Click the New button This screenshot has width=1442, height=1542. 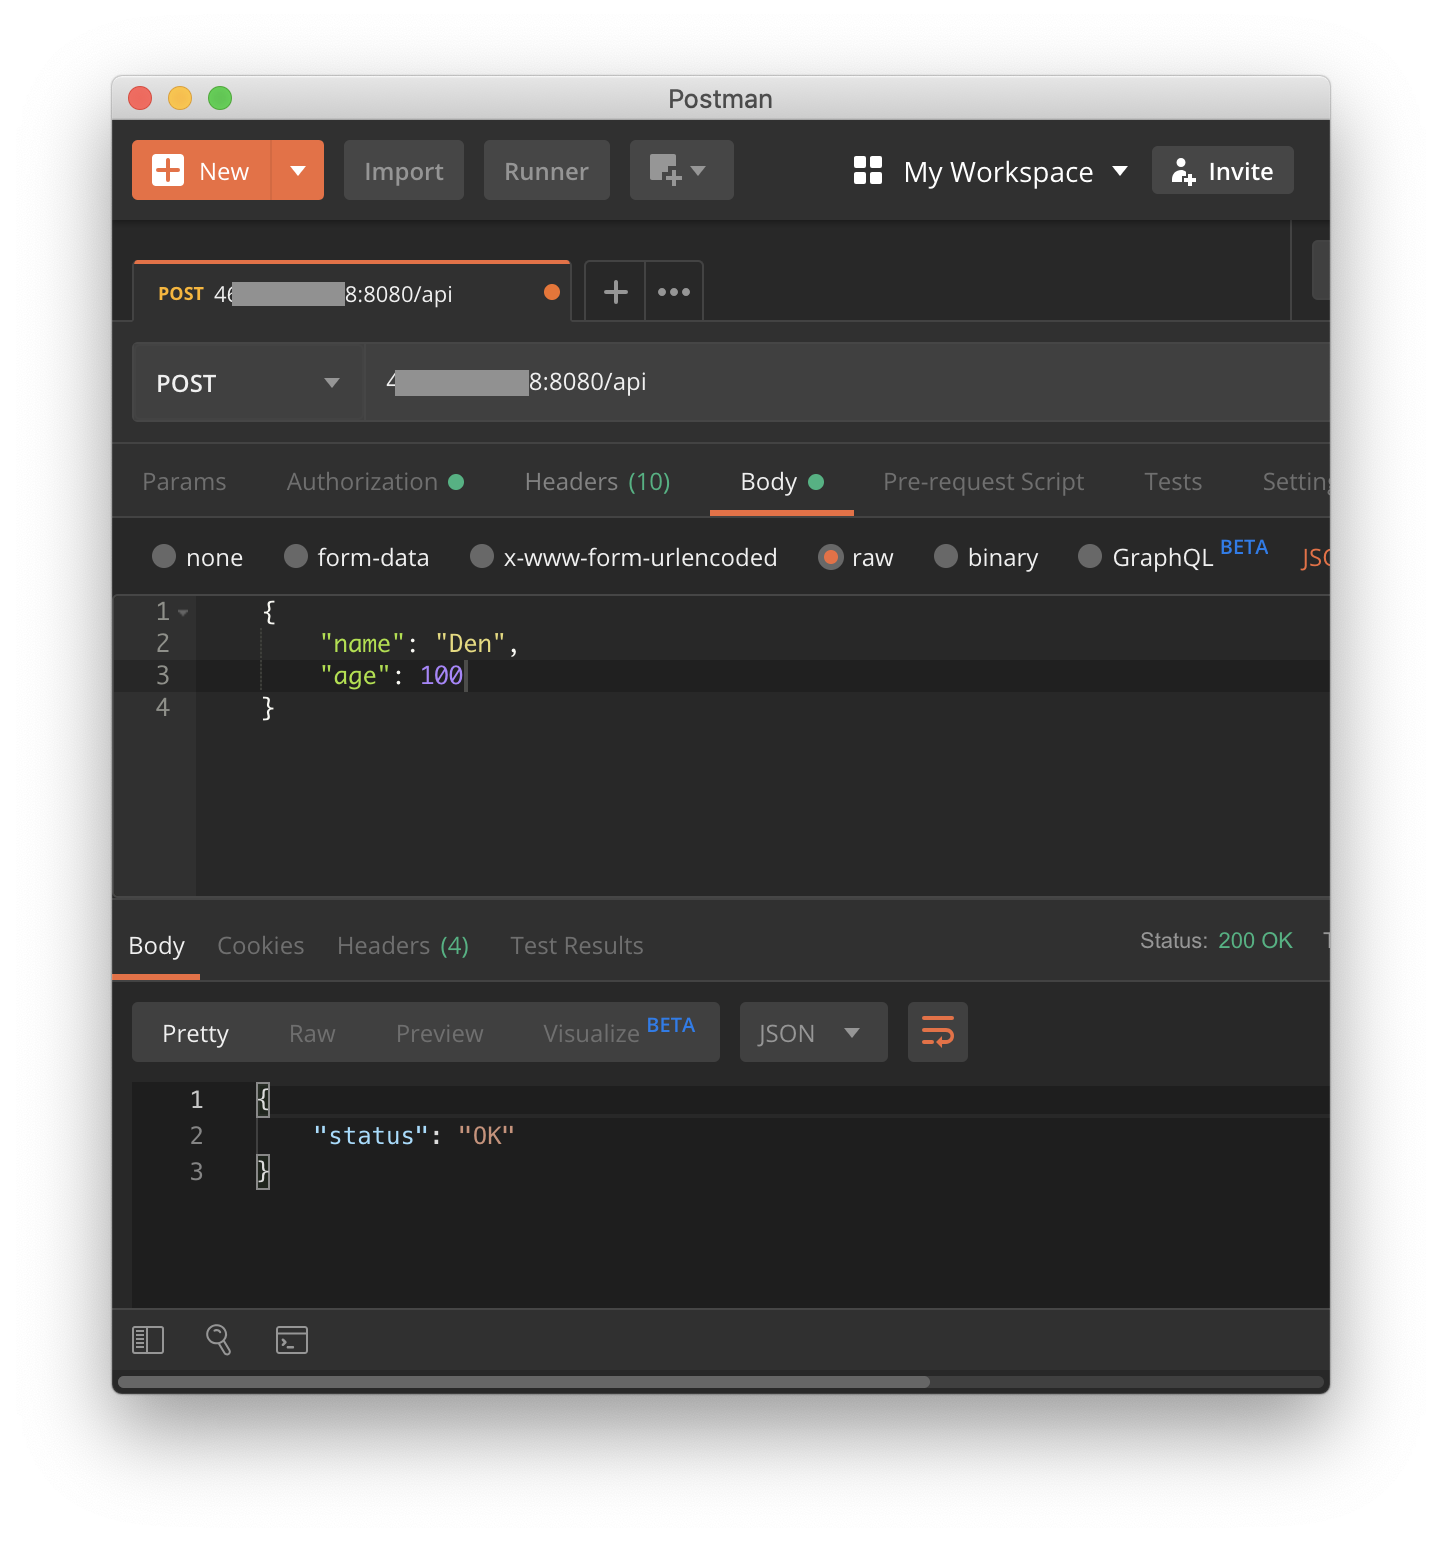point(202,170)
